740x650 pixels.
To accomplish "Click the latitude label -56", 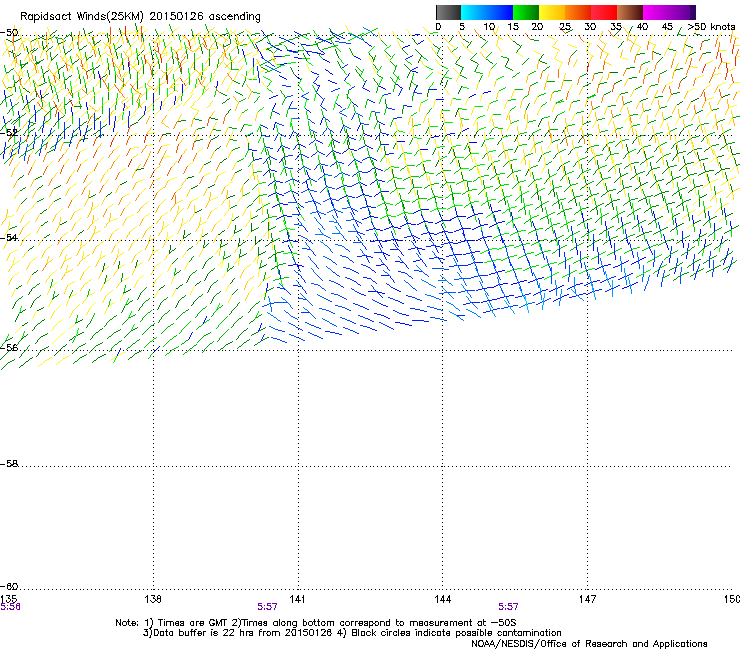I will click(9, 347).
